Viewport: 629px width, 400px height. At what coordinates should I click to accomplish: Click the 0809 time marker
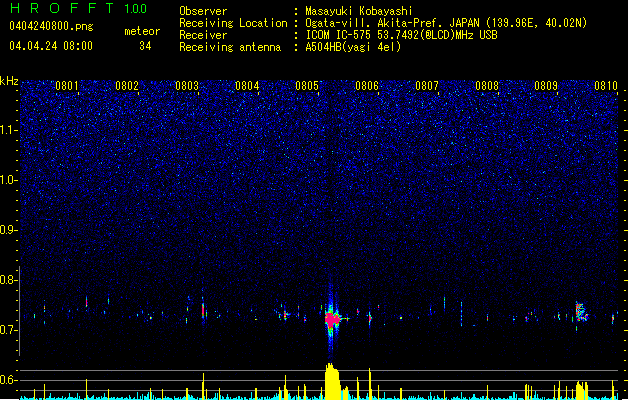pos(546,86)
